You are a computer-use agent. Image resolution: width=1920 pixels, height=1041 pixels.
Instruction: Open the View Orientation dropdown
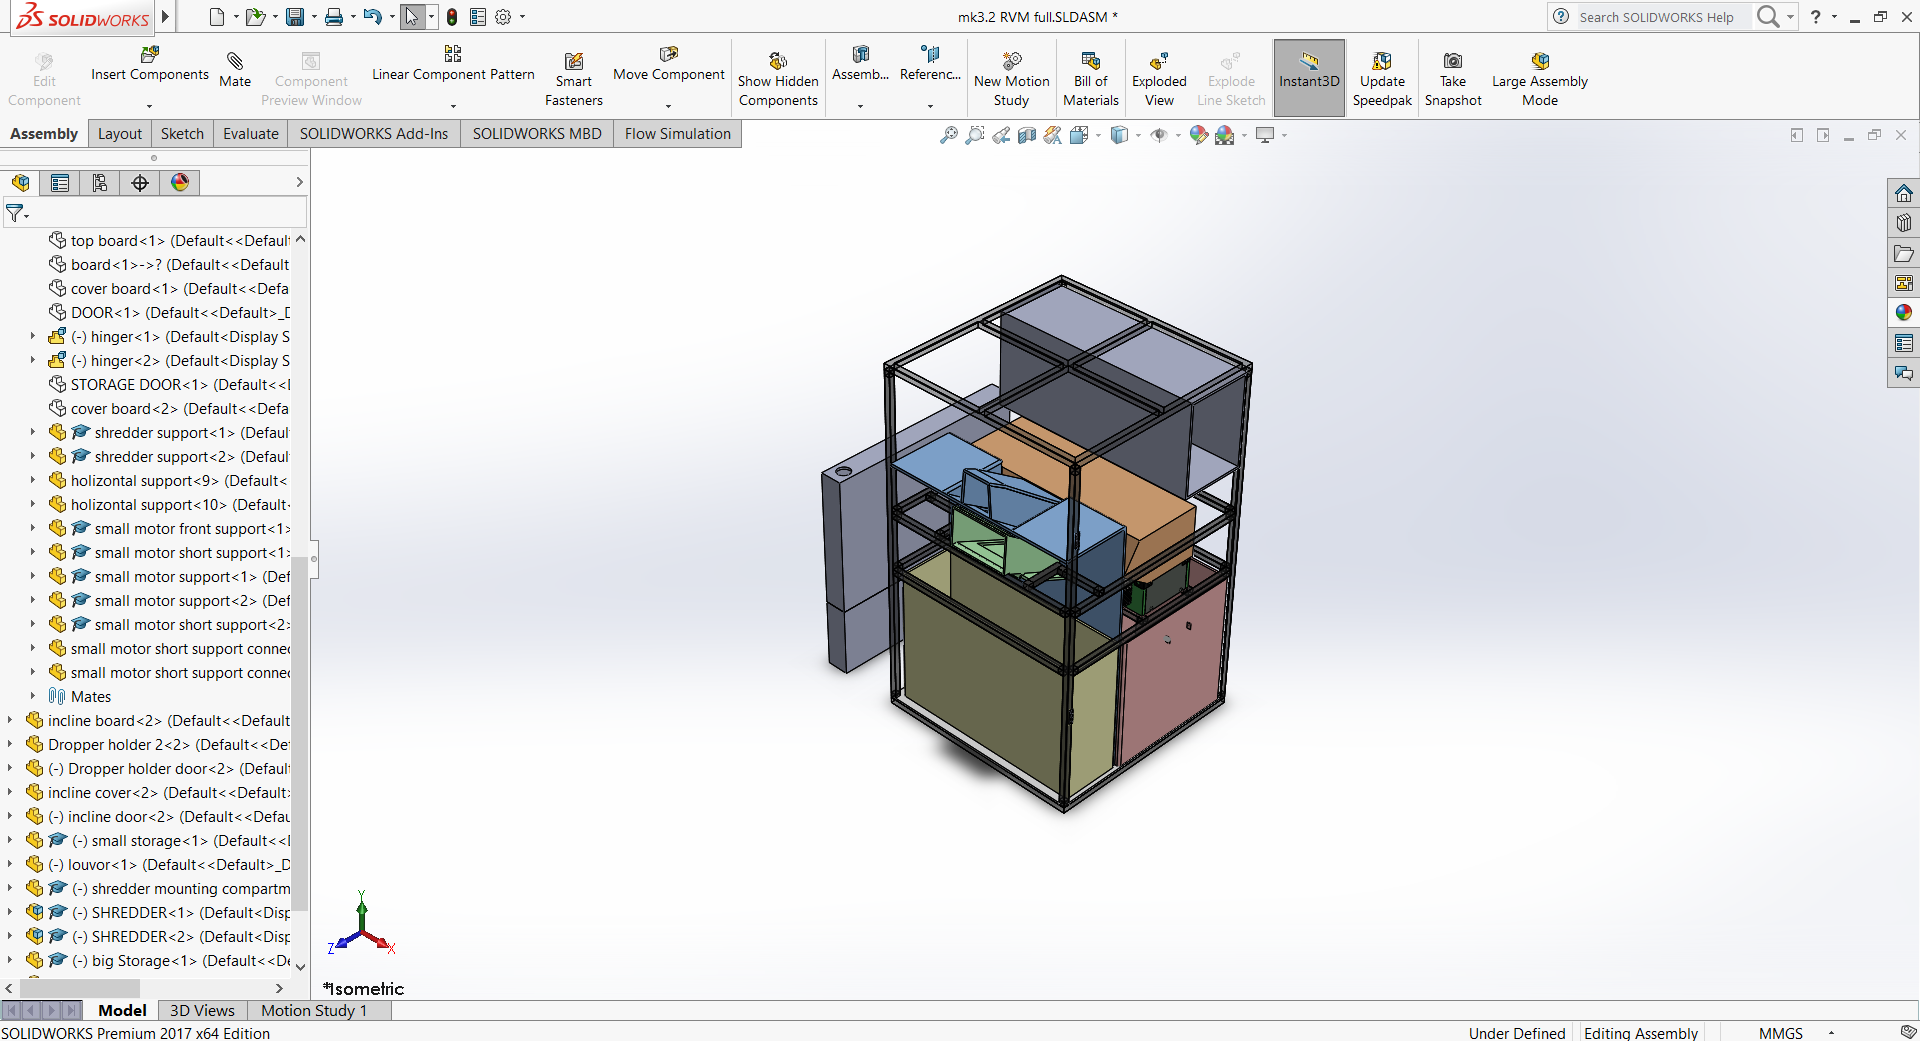click(1124, 135)
